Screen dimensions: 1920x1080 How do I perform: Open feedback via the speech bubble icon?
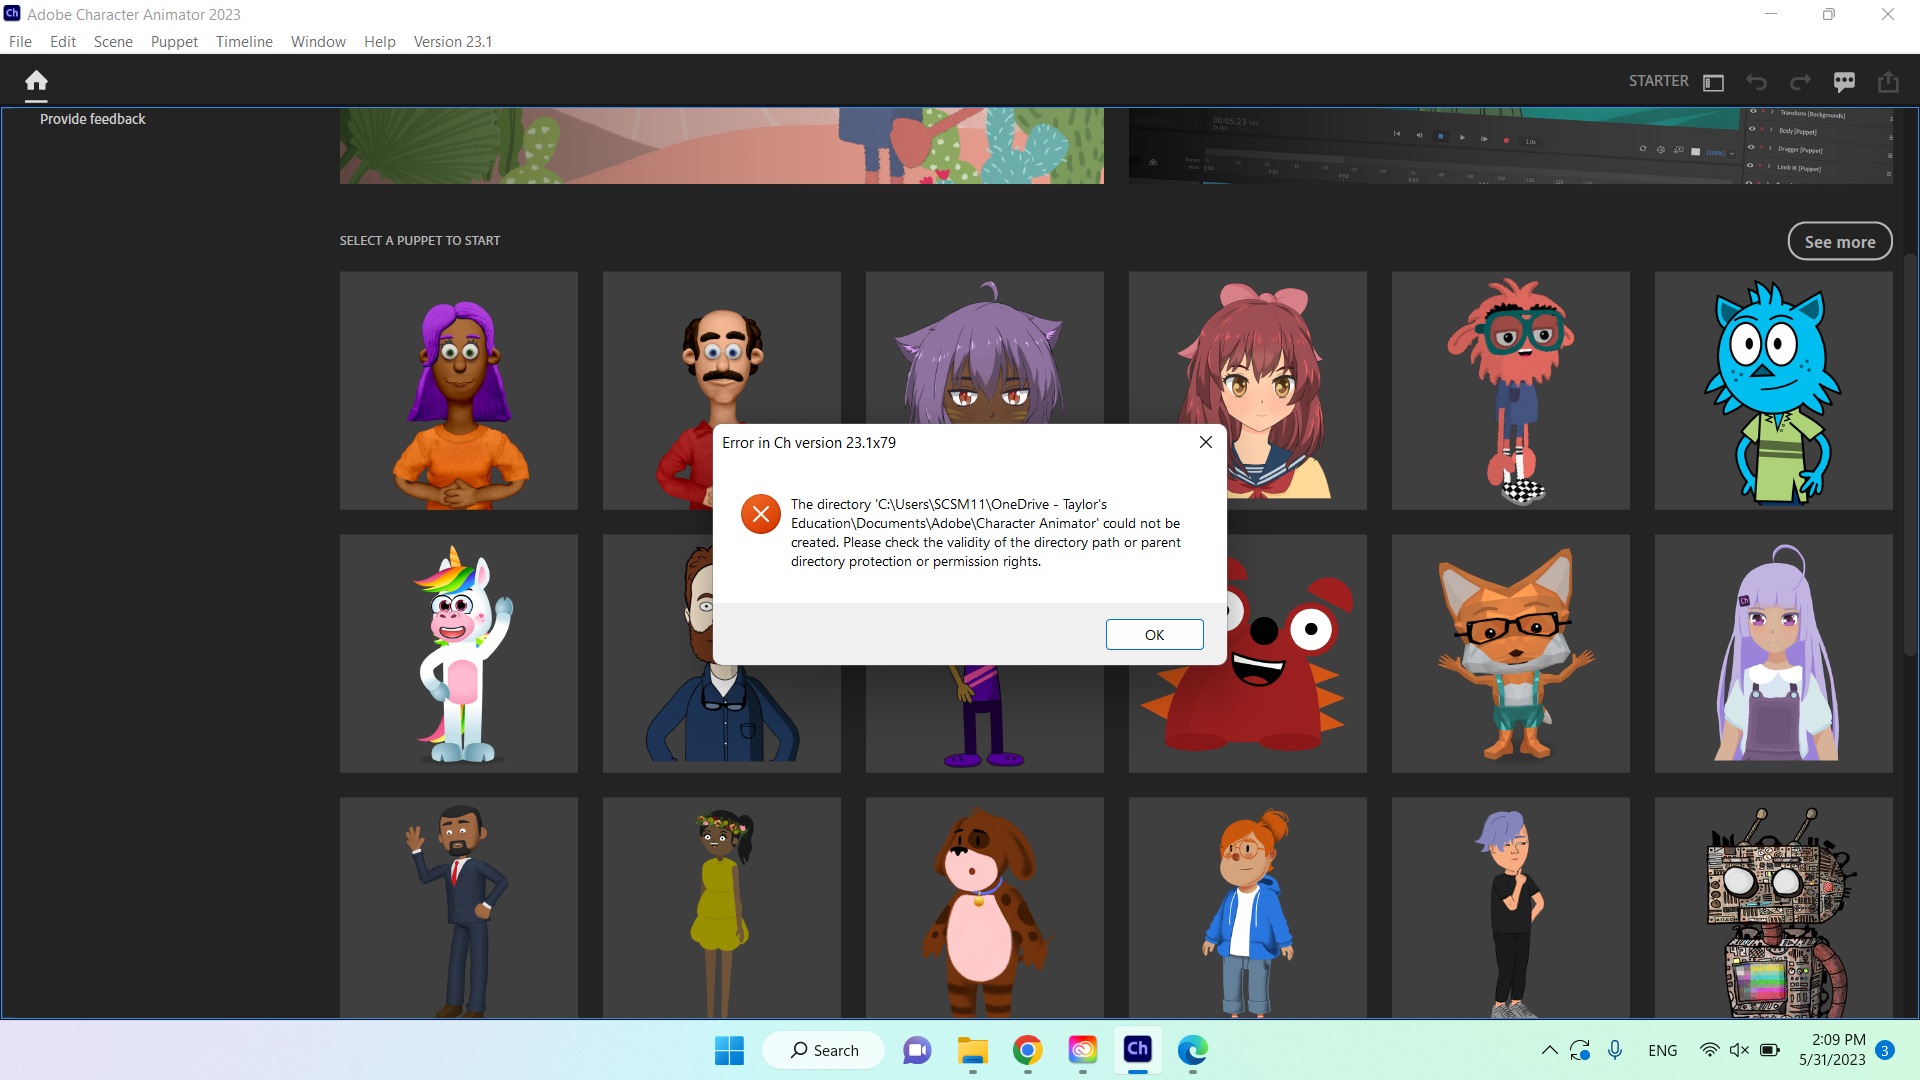coord(1845,82)
